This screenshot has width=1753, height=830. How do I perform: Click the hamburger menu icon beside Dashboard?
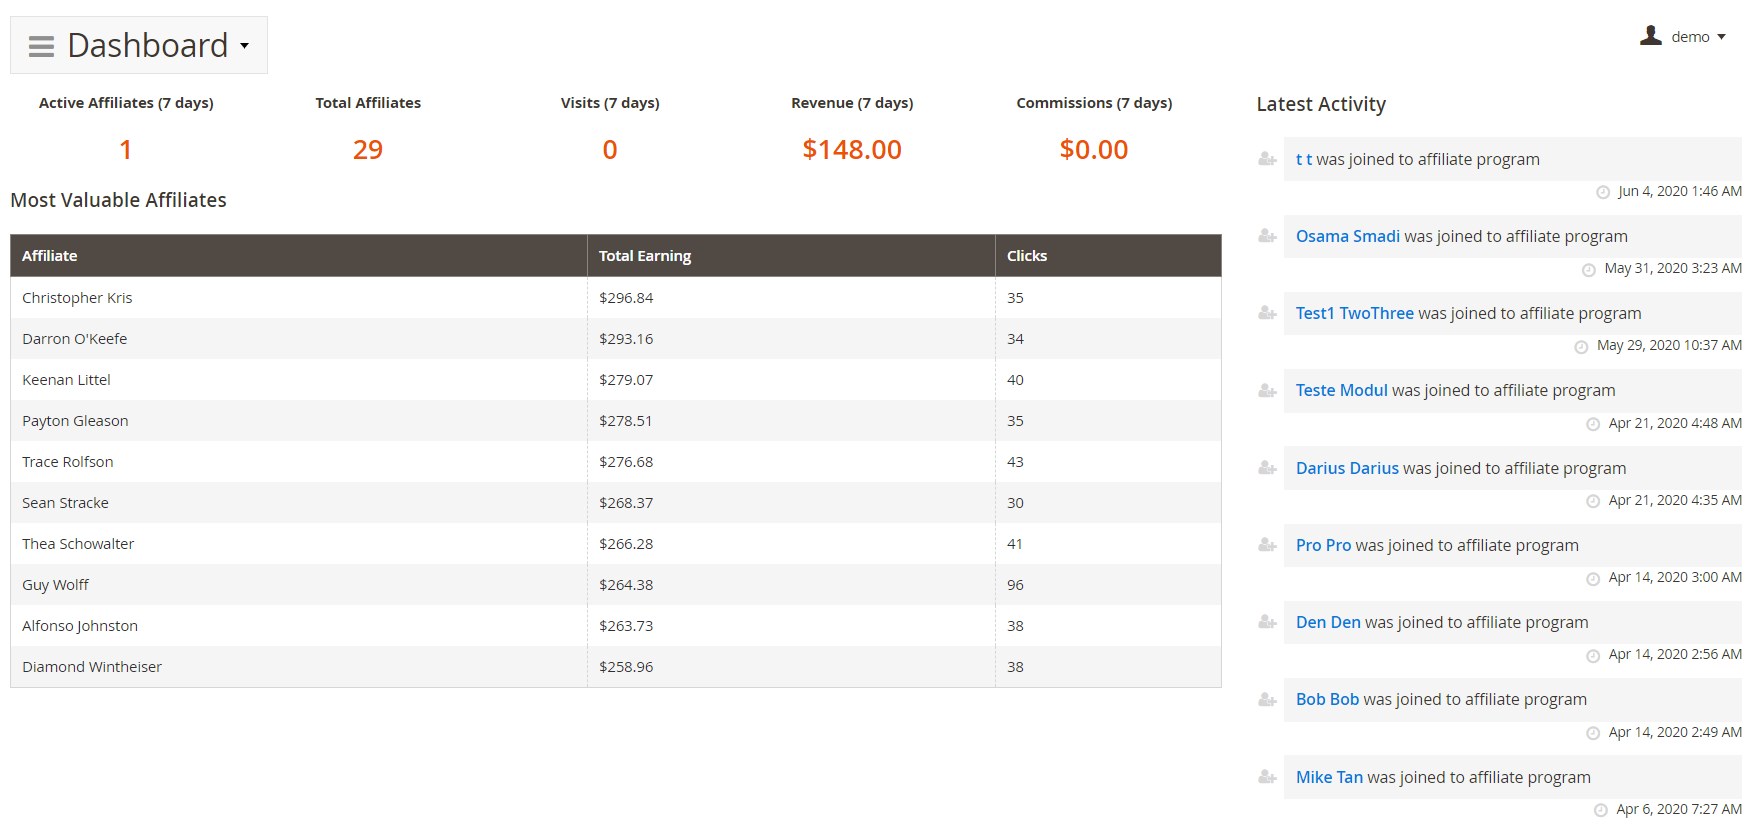(41, 46)
